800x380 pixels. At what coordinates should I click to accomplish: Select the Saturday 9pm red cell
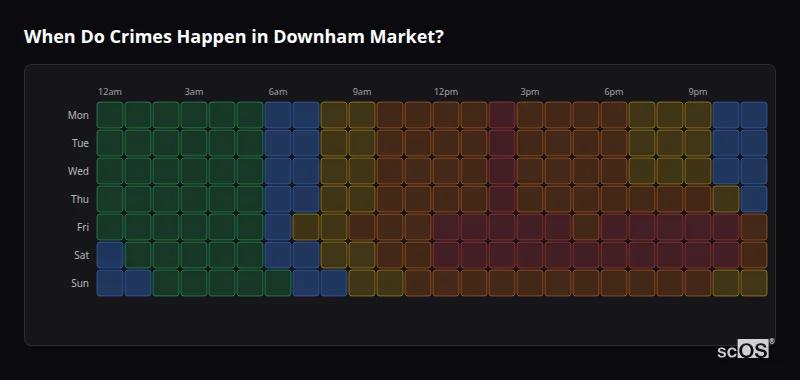click(698, 255)
